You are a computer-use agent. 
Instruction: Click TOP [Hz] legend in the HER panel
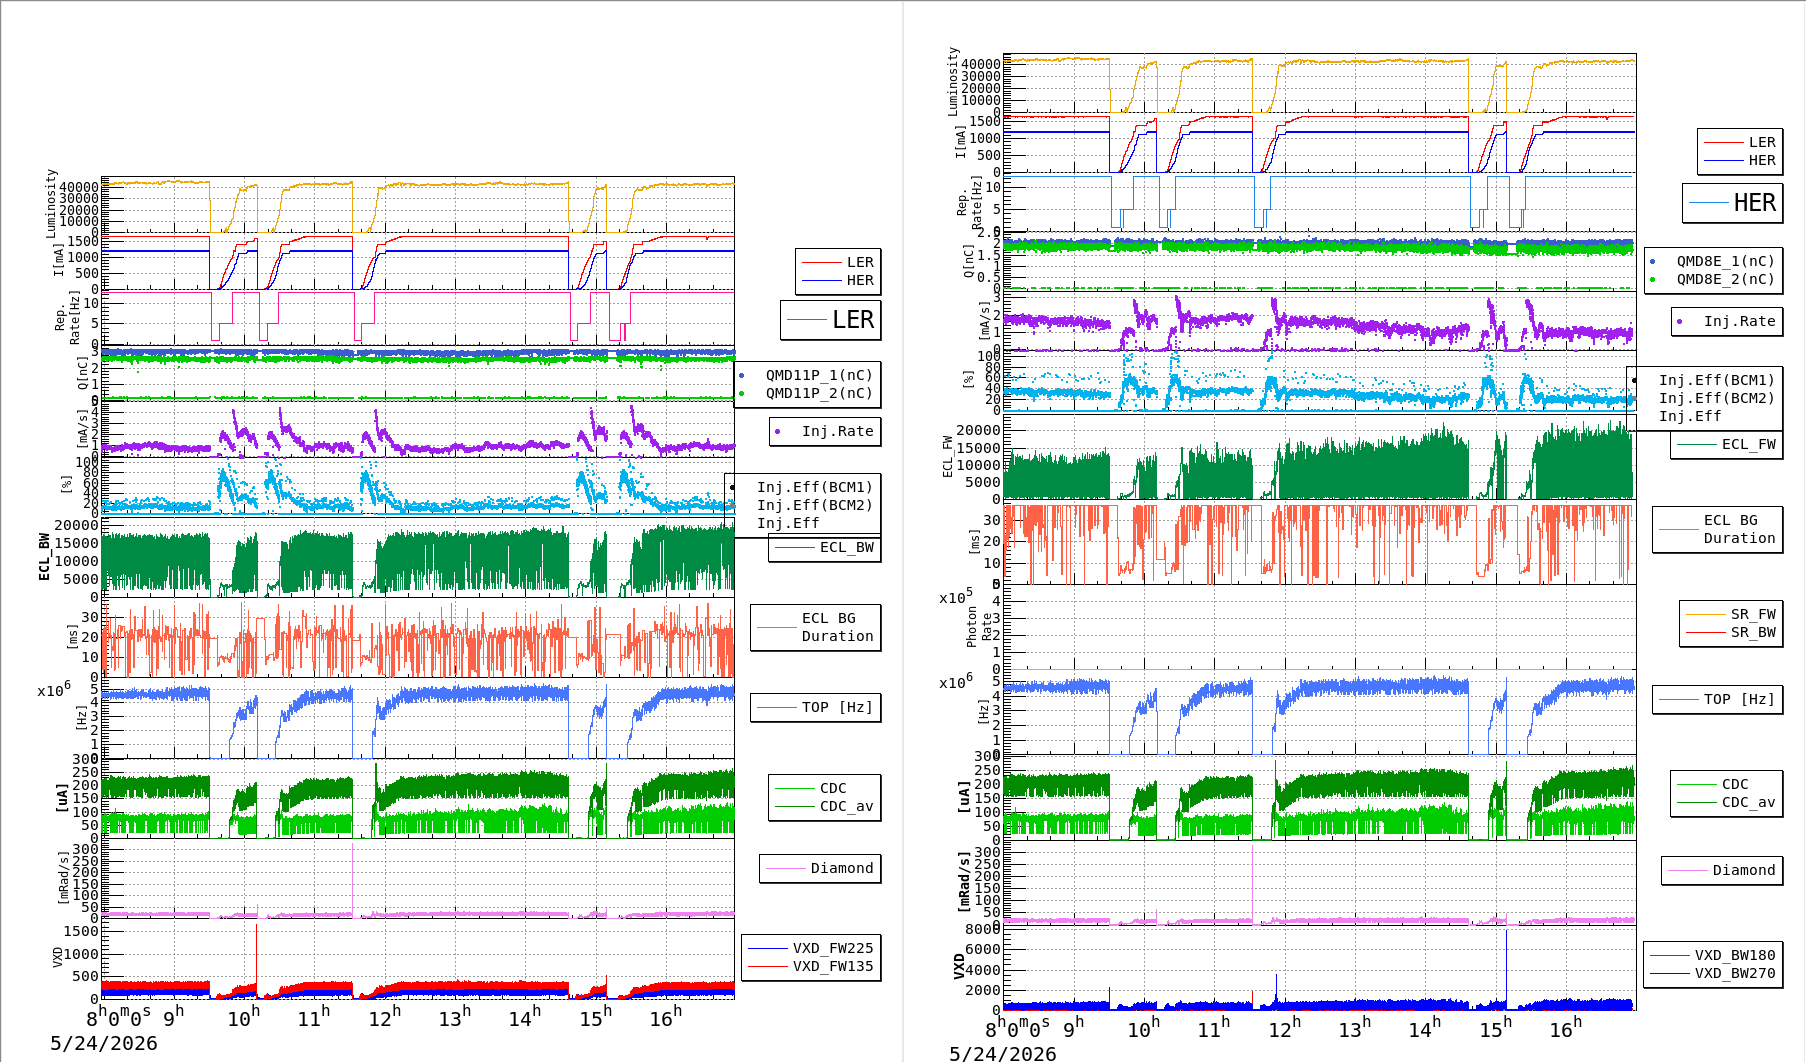[x=1740, y=699]
